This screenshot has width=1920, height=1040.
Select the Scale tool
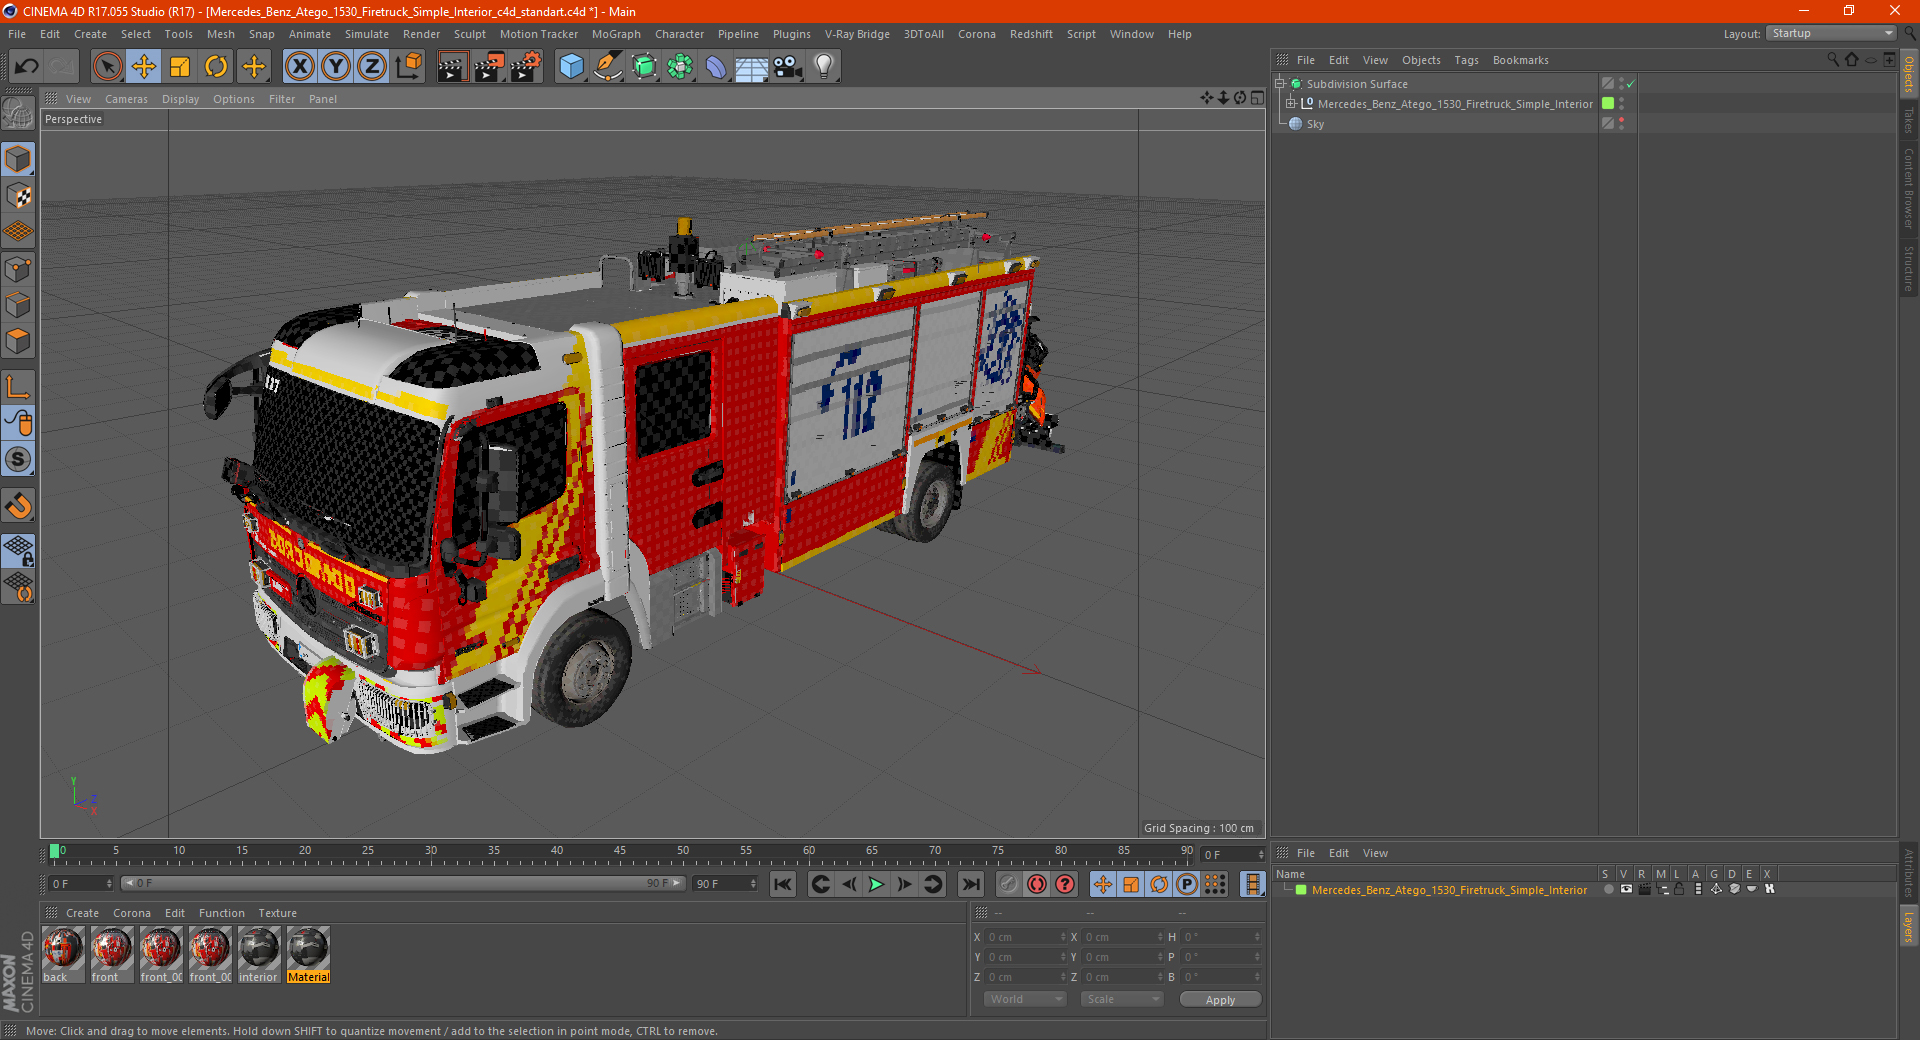tap(180, 67)
